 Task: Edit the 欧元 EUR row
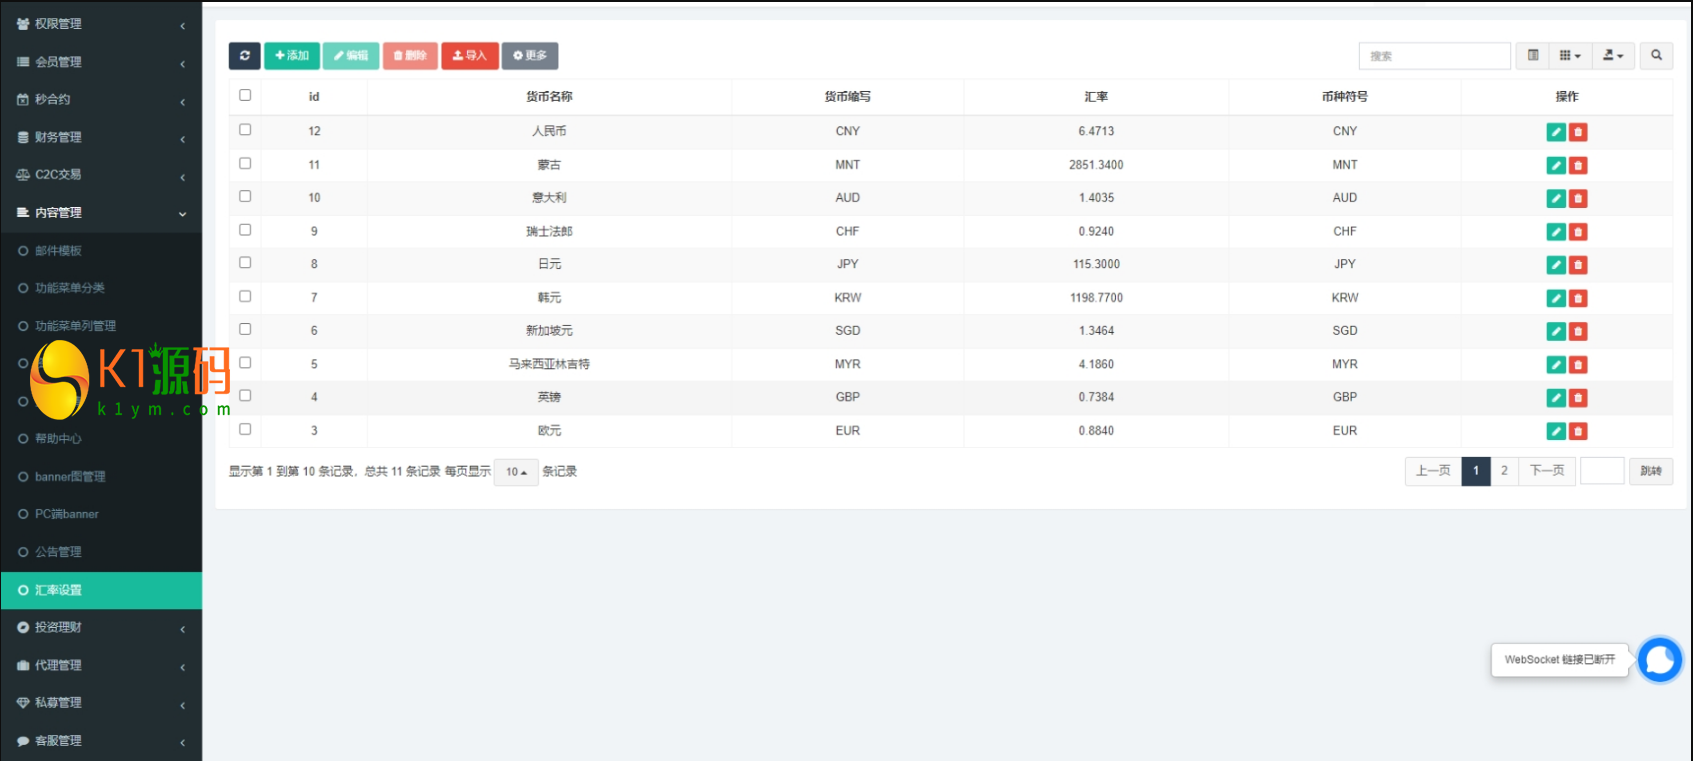[1556, 431]
